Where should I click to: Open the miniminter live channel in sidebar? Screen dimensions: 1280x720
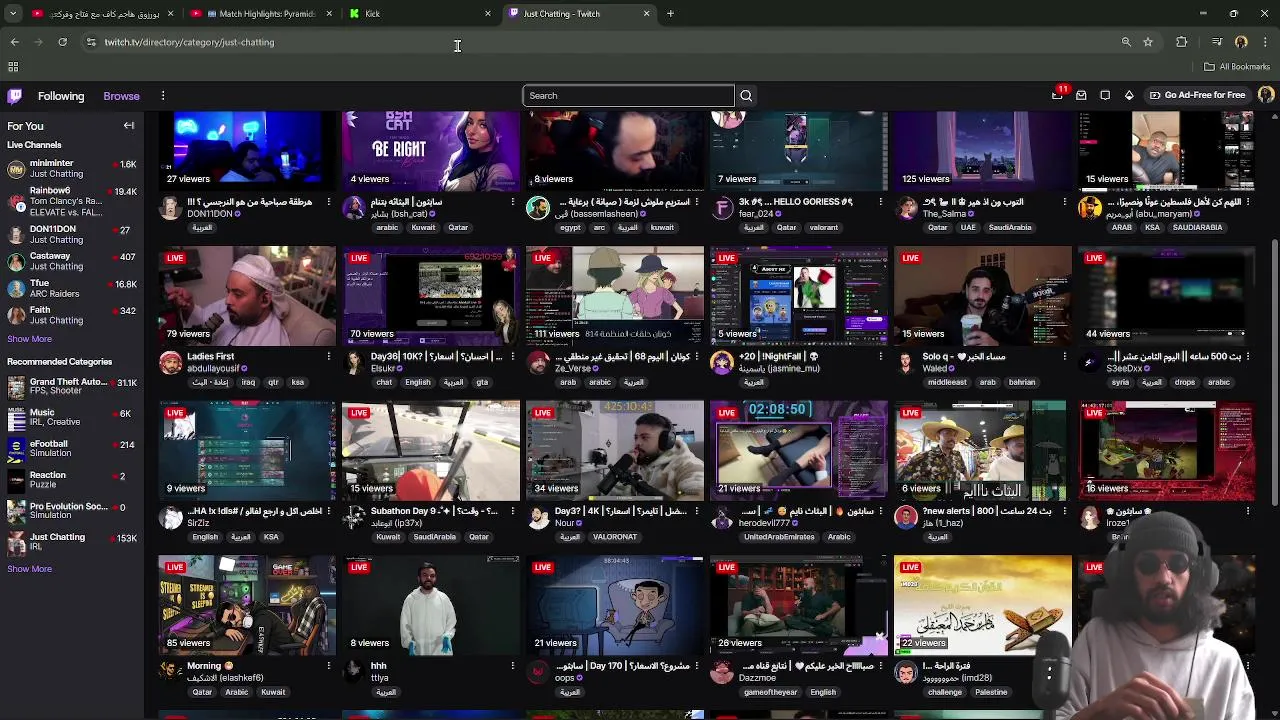pyautogui.click(x=70, y=168)
